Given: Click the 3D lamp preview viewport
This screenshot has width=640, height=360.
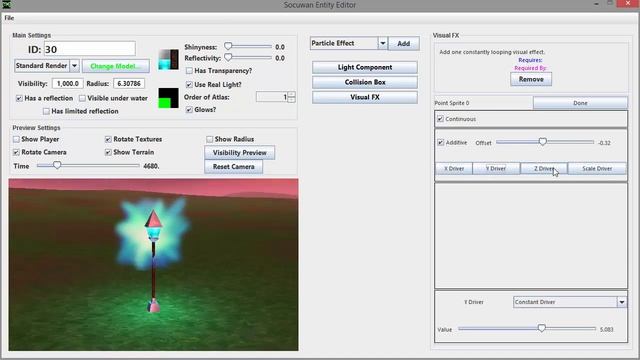Looking at the screenshot, I should (153, 264).
